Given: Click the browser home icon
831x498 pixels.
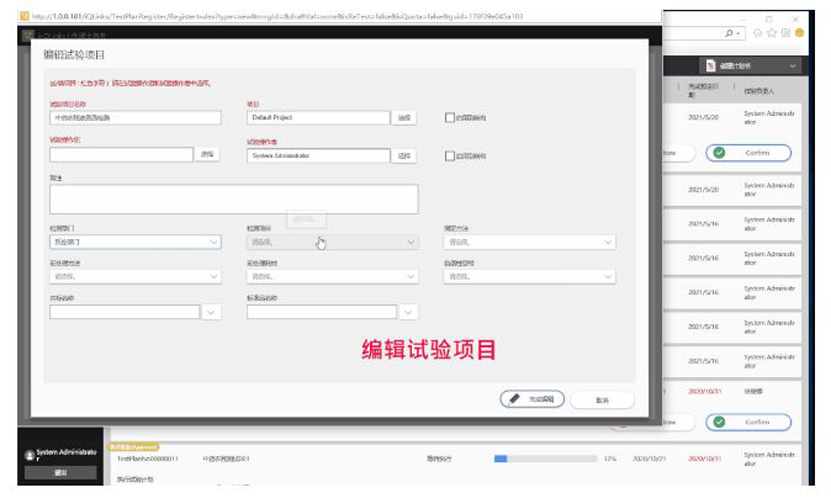Looking at the screenshot, I should pyautogui.click(x=759, y=33).
